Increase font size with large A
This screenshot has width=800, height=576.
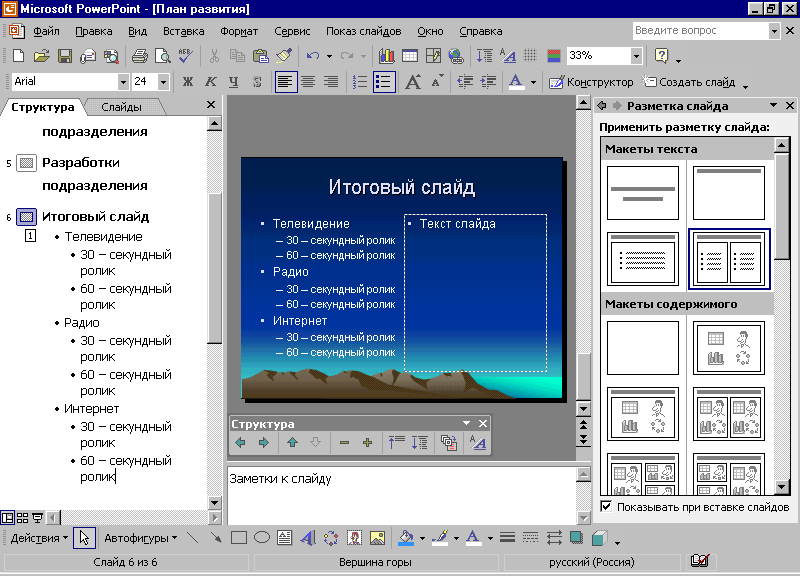(413, 82)
